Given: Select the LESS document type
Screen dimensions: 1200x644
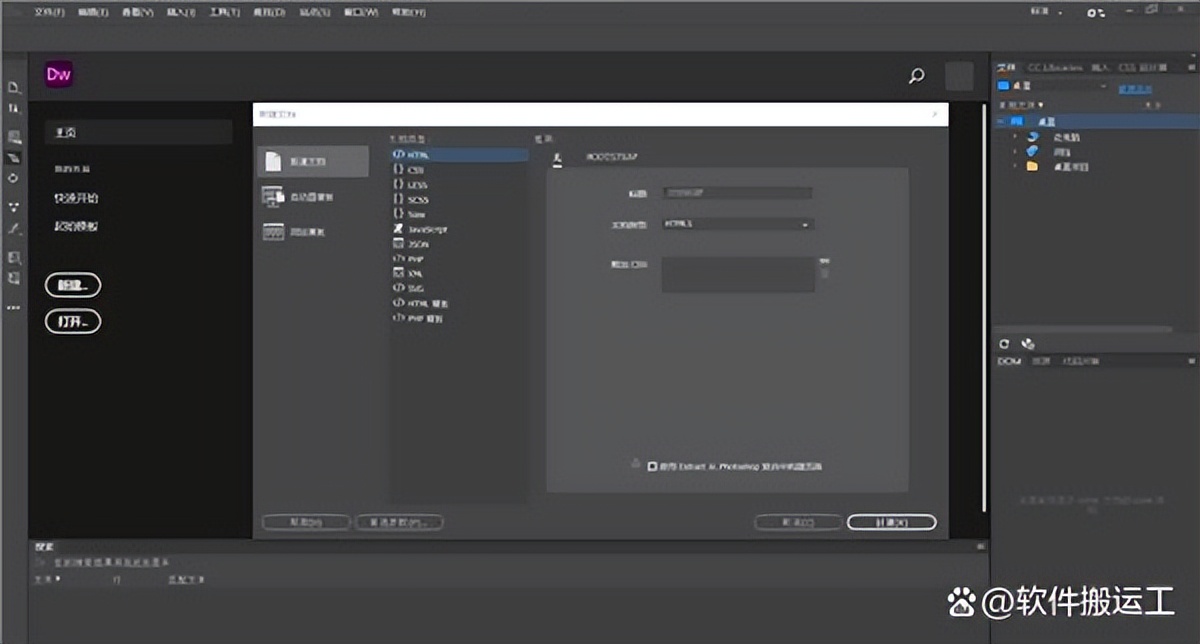Looking at the screenshot, I should [x=417, y=185].
